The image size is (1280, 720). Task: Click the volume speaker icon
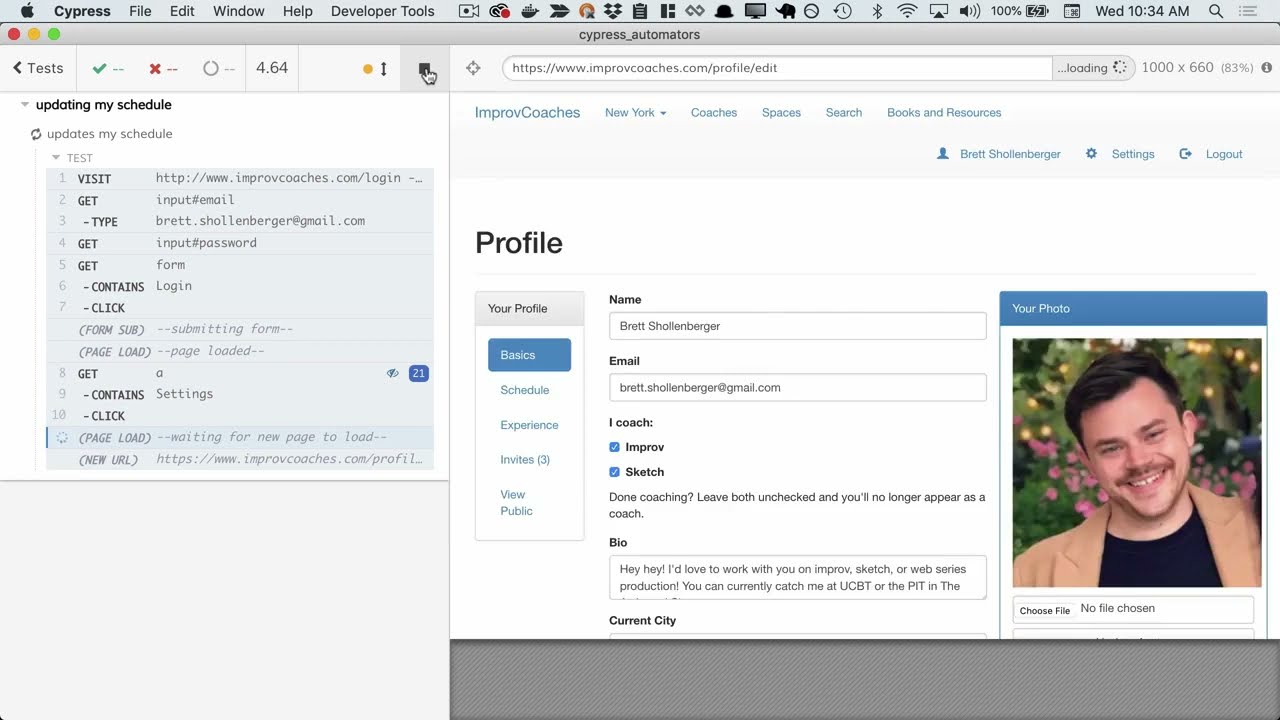(969, 12)
